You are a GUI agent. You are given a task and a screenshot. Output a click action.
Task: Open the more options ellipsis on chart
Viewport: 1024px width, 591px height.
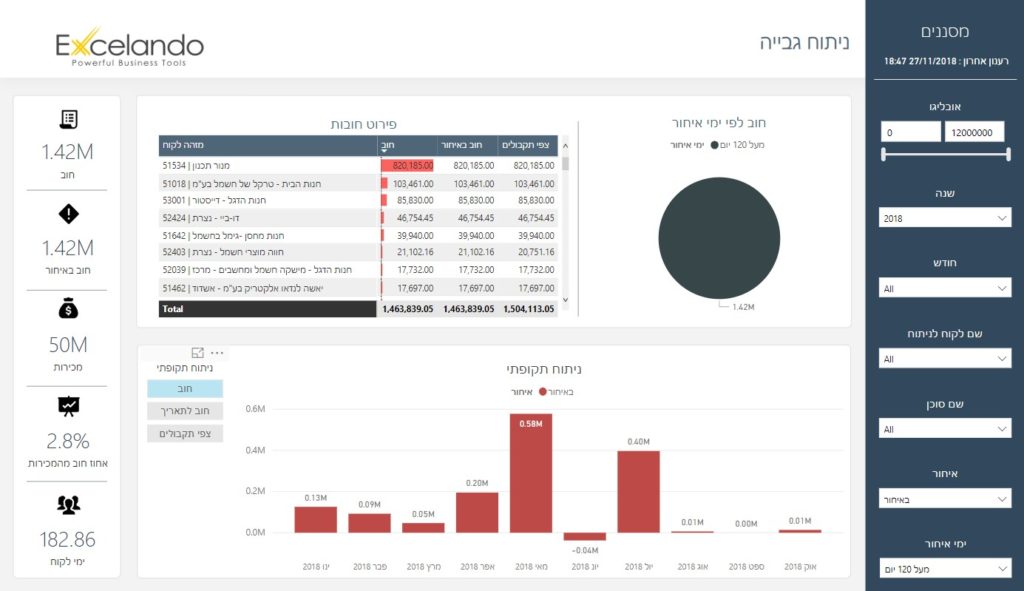click(x=217, y=353)
